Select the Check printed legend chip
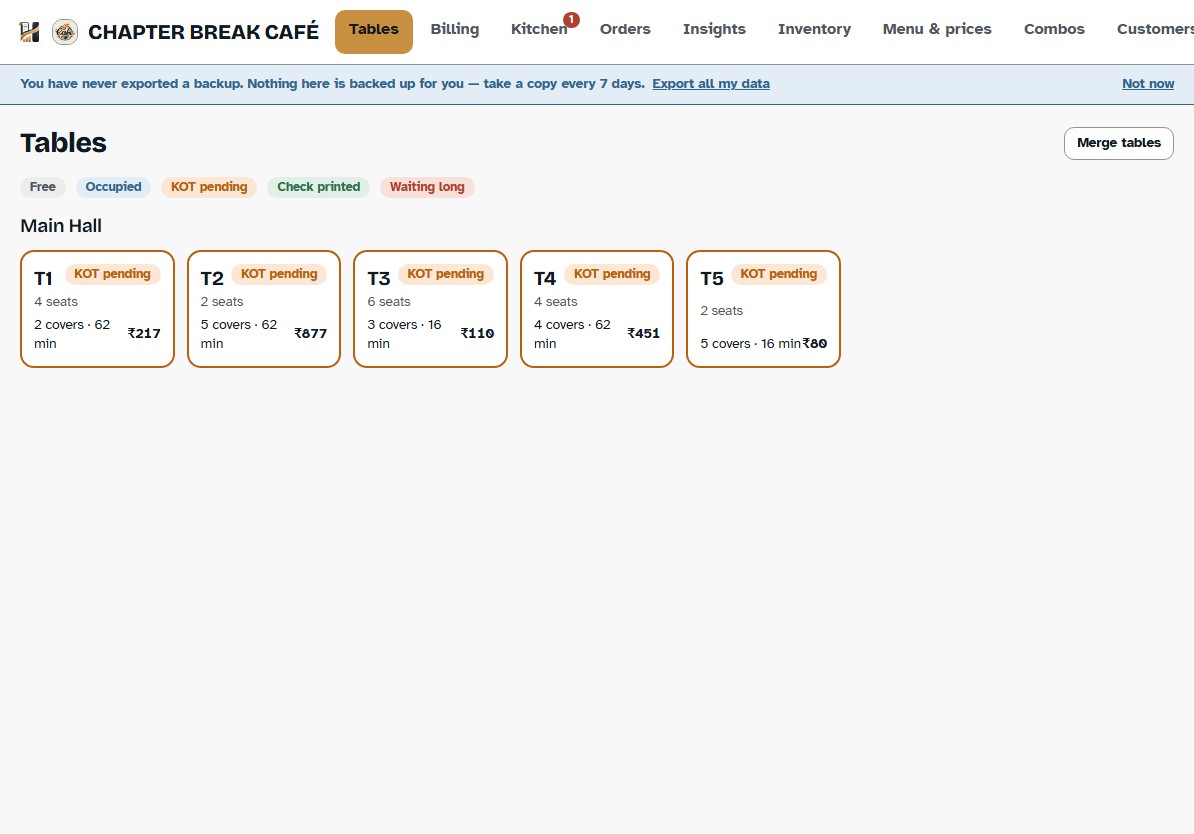This screenshot has height=834, width=1194. coord(318,187)
